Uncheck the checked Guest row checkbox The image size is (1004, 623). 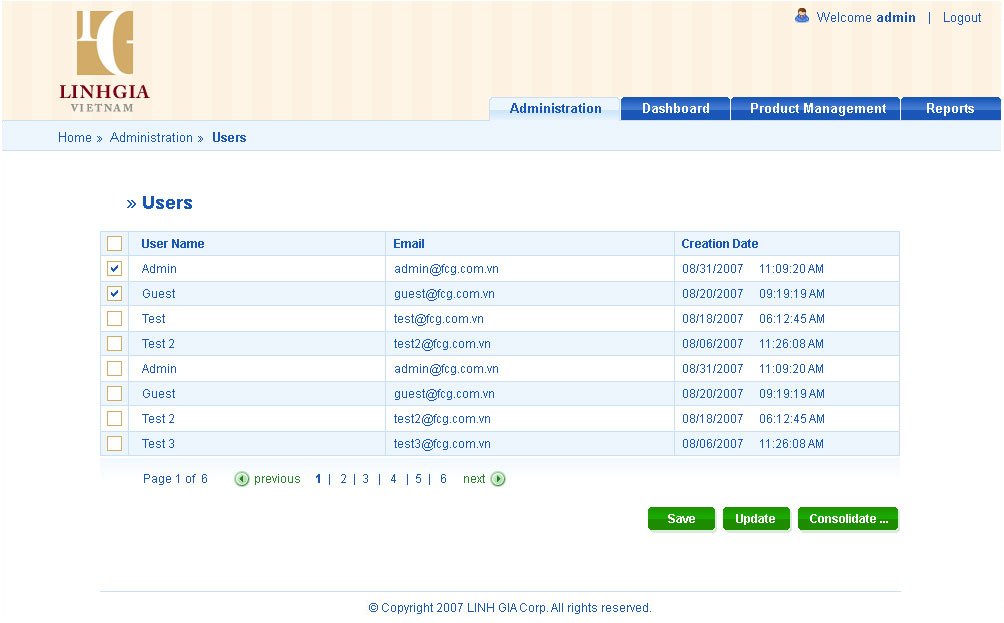click(115, 294)
